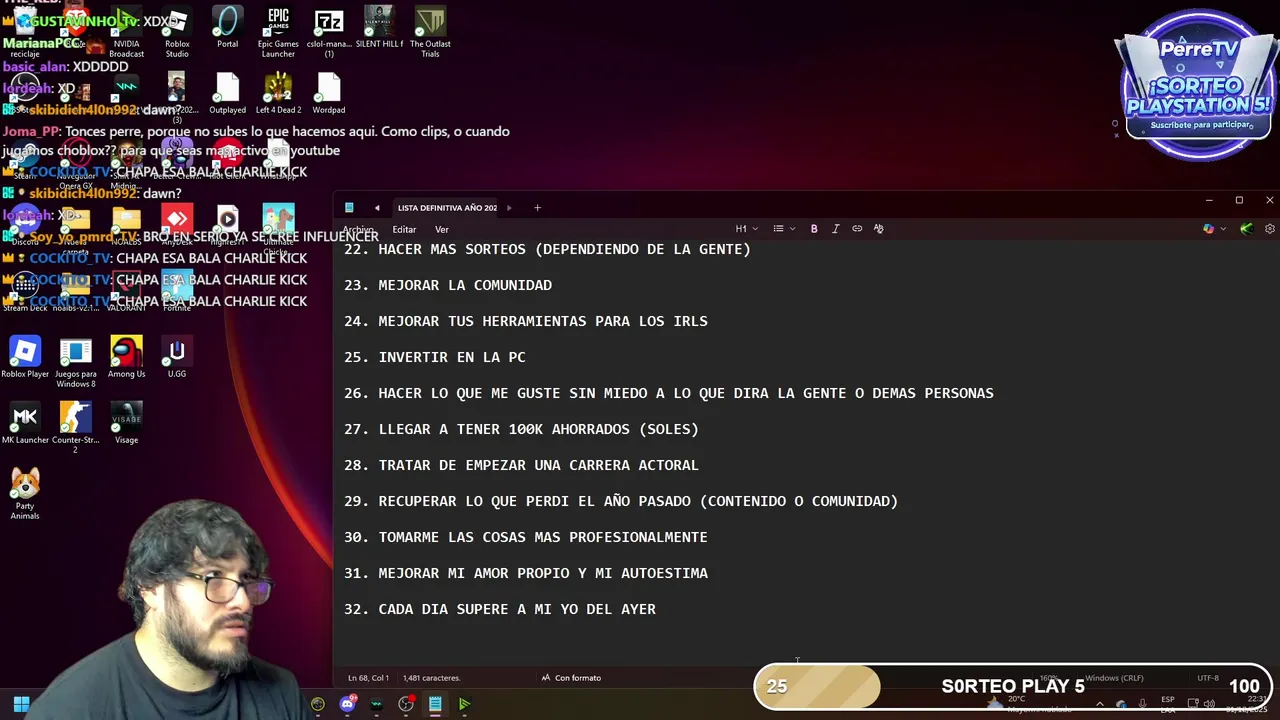The height and width of the screenshot is (720, 1280).
Task: Open the 7z cslol-manager archive icon
Action: 328,32
